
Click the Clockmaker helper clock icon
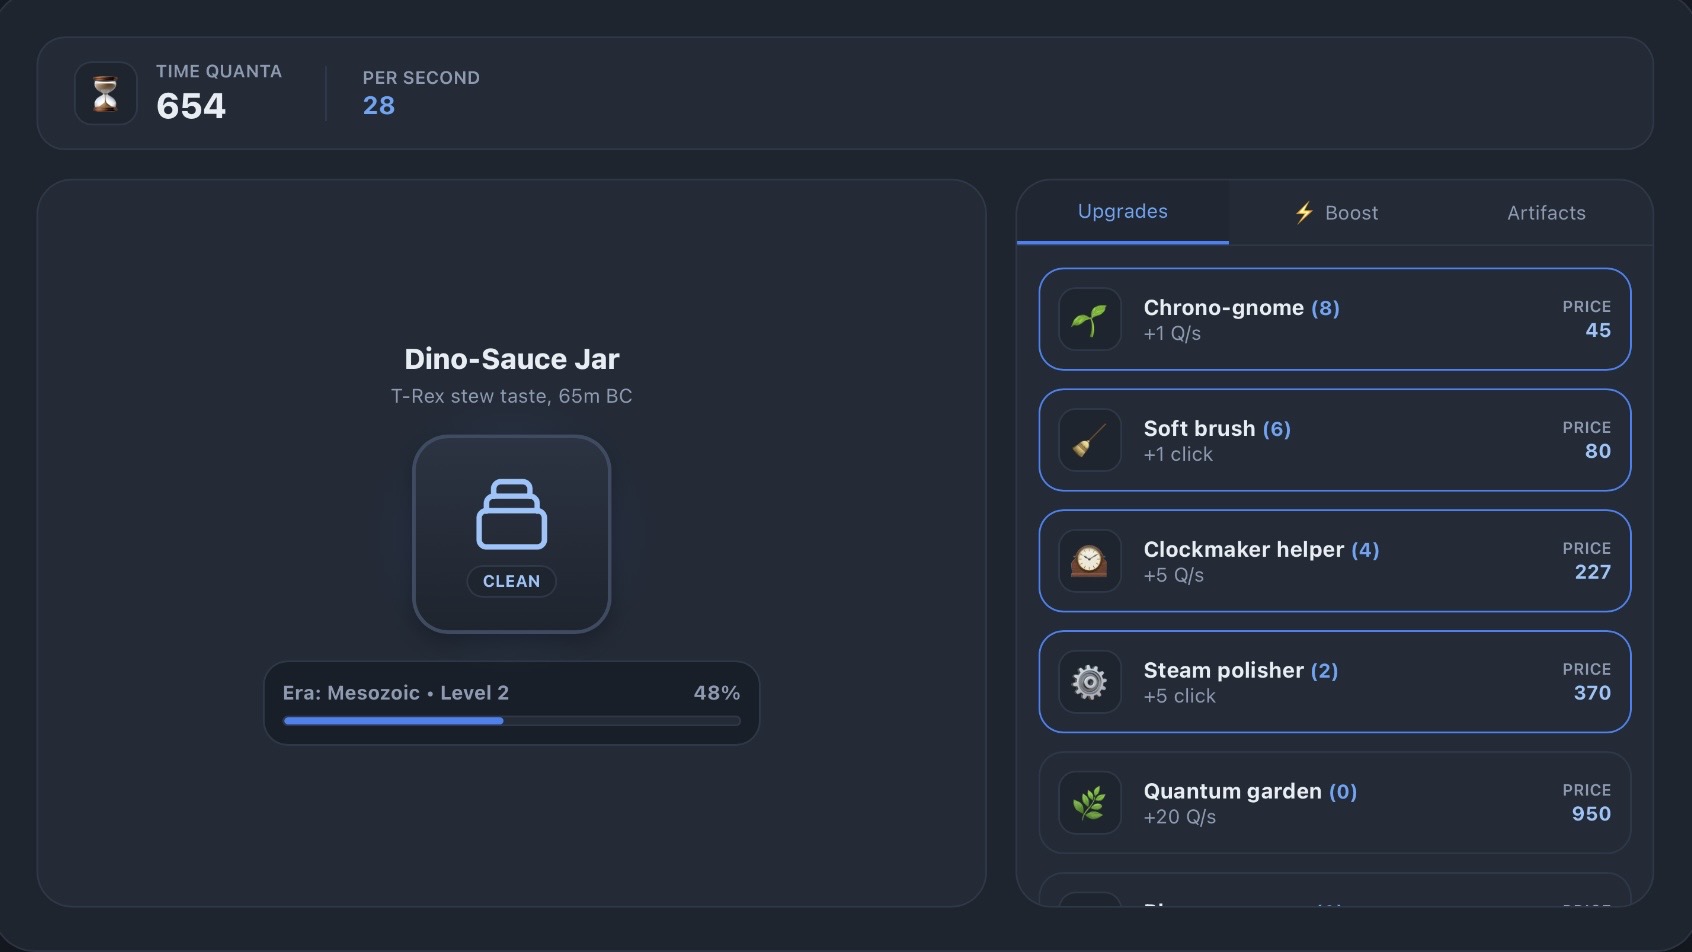click(1090, 562)
